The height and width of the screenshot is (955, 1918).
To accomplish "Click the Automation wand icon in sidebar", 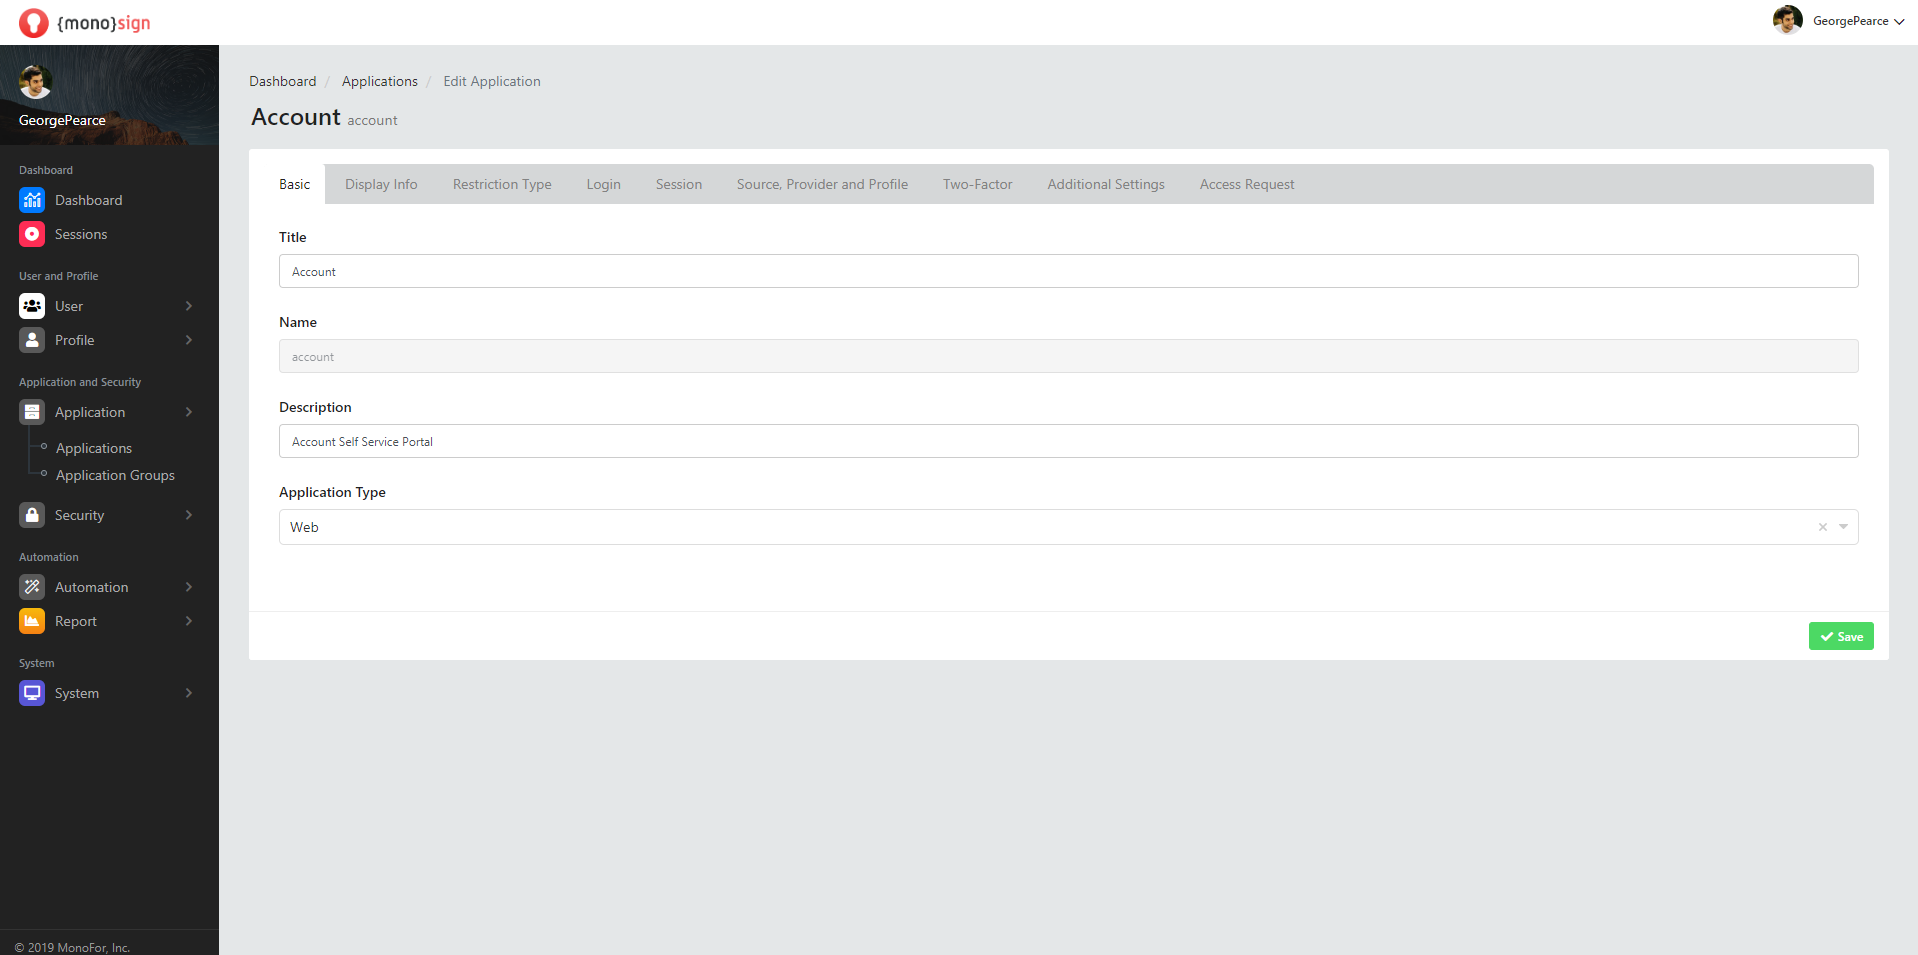I will [32, 587].
